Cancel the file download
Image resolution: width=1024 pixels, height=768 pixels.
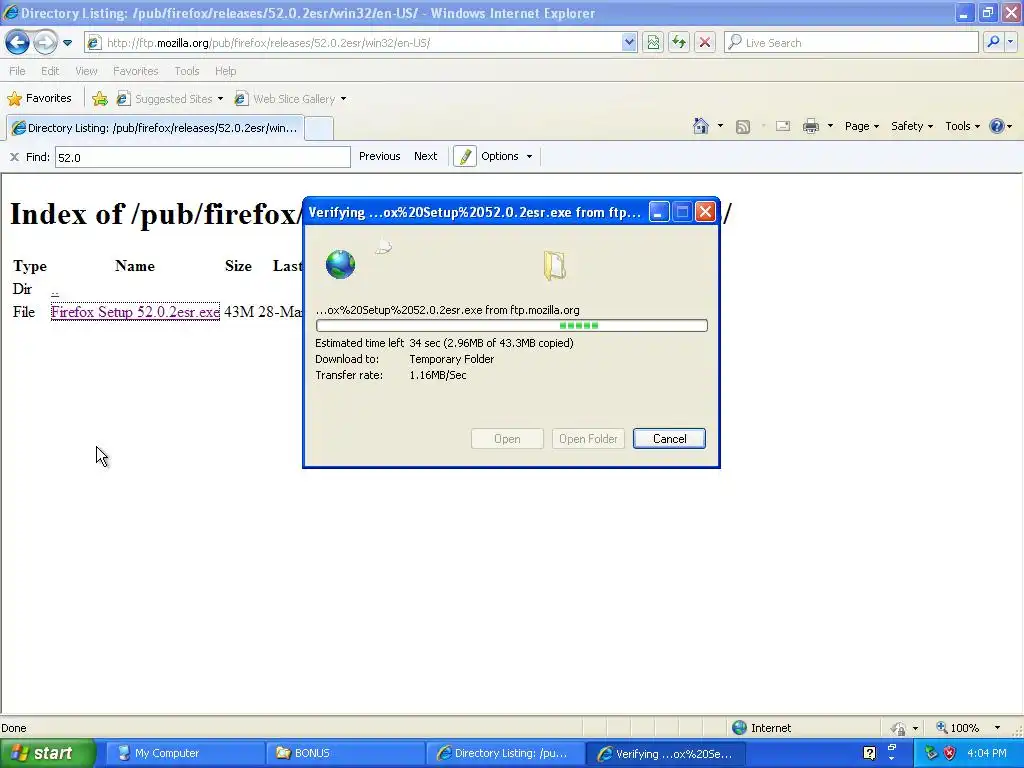tap(669, 439)
